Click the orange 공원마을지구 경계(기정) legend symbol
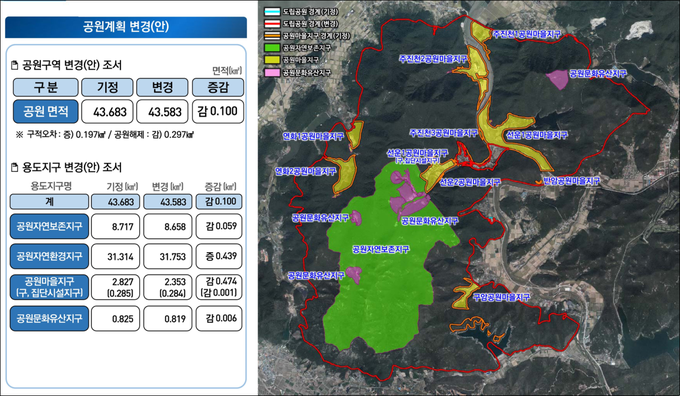Viewport: 680px width, 396px height. point(272,36)
